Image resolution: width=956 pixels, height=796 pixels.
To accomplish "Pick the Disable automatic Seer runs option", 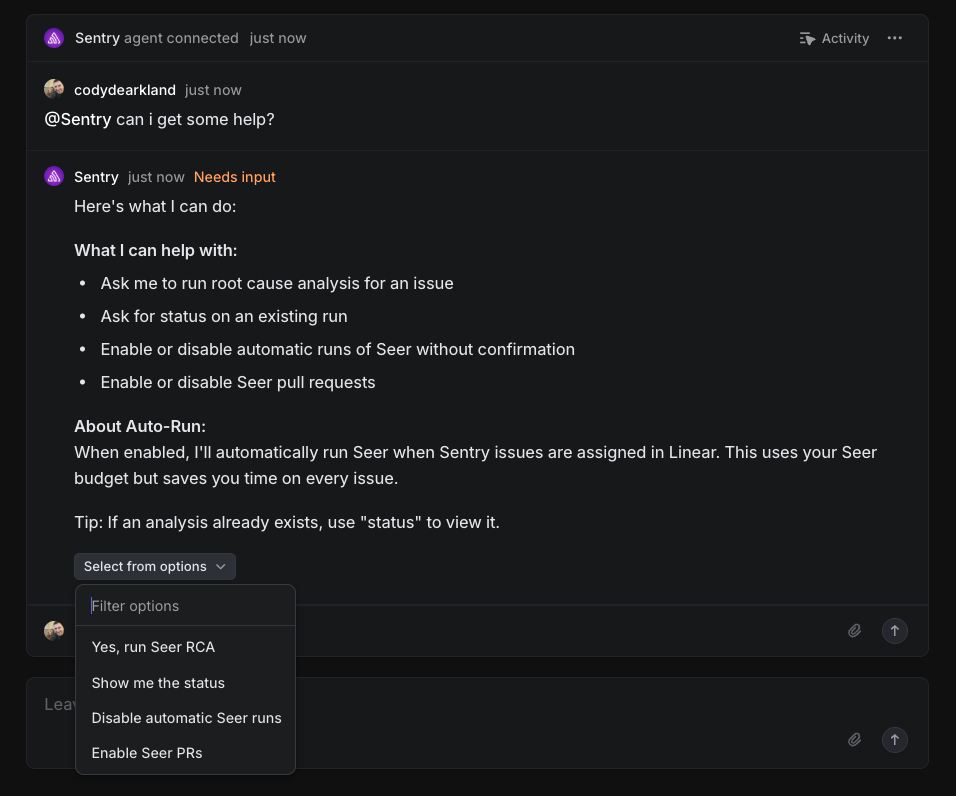I will [186, 718].
